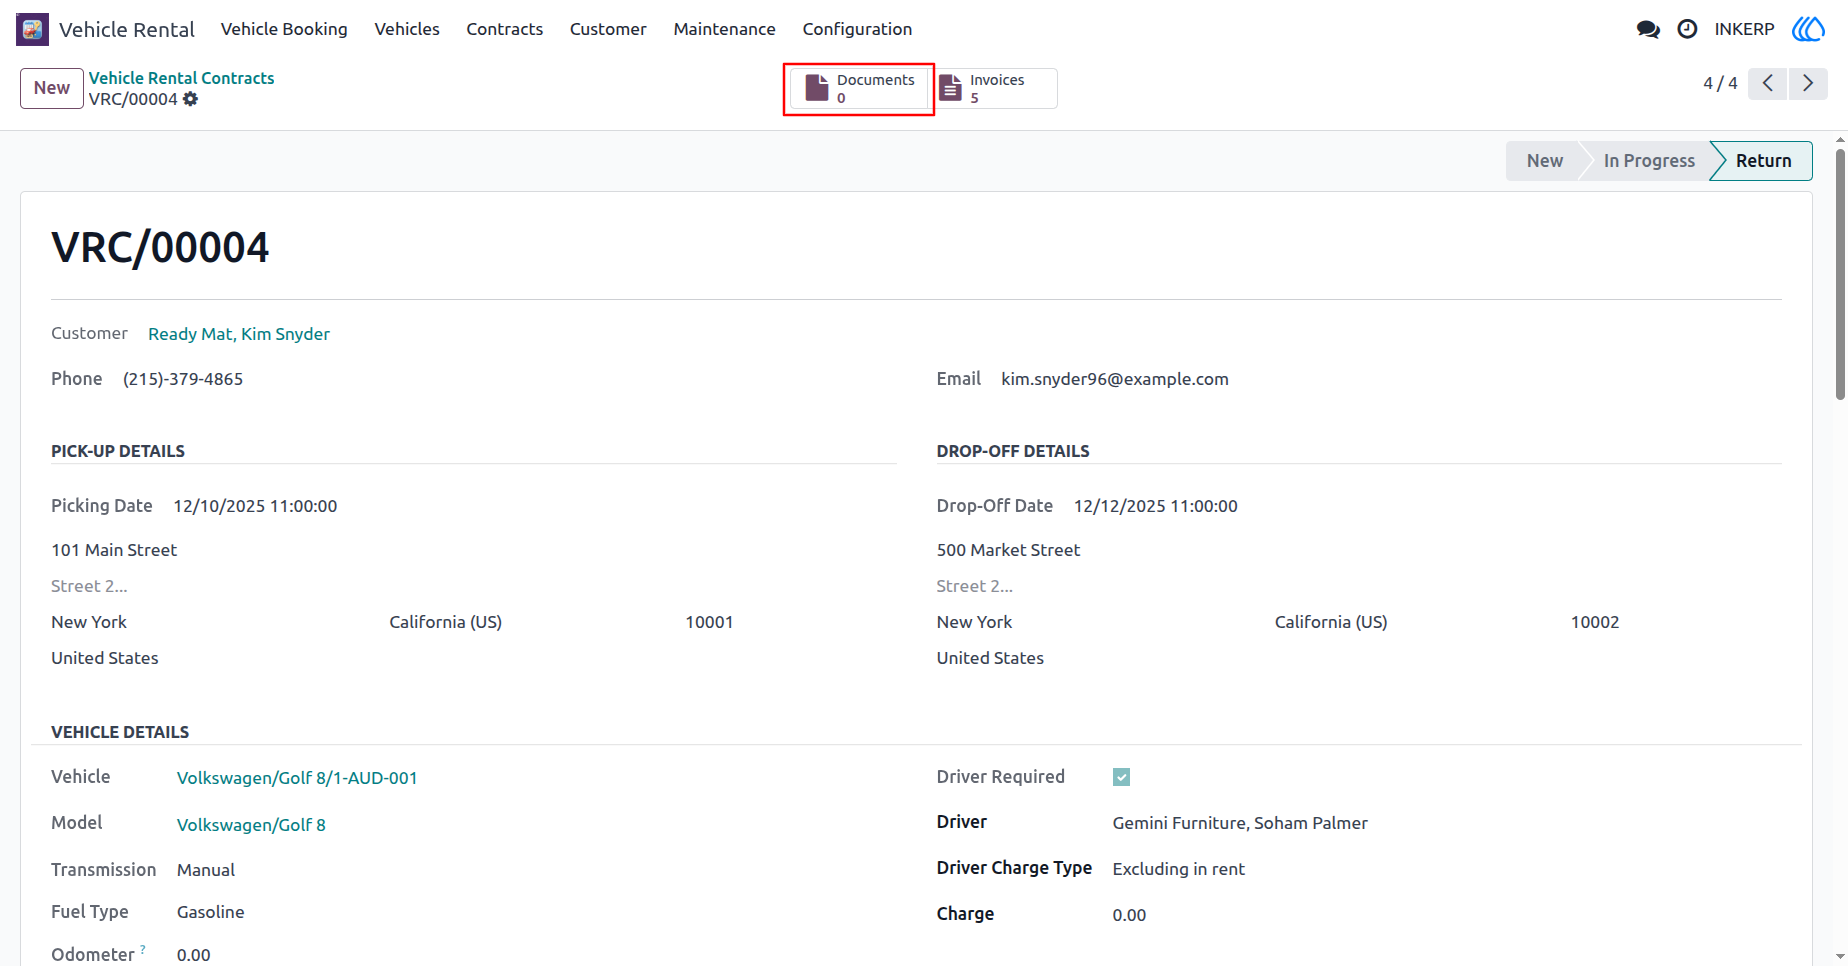Select the Return status stage

1763,161
